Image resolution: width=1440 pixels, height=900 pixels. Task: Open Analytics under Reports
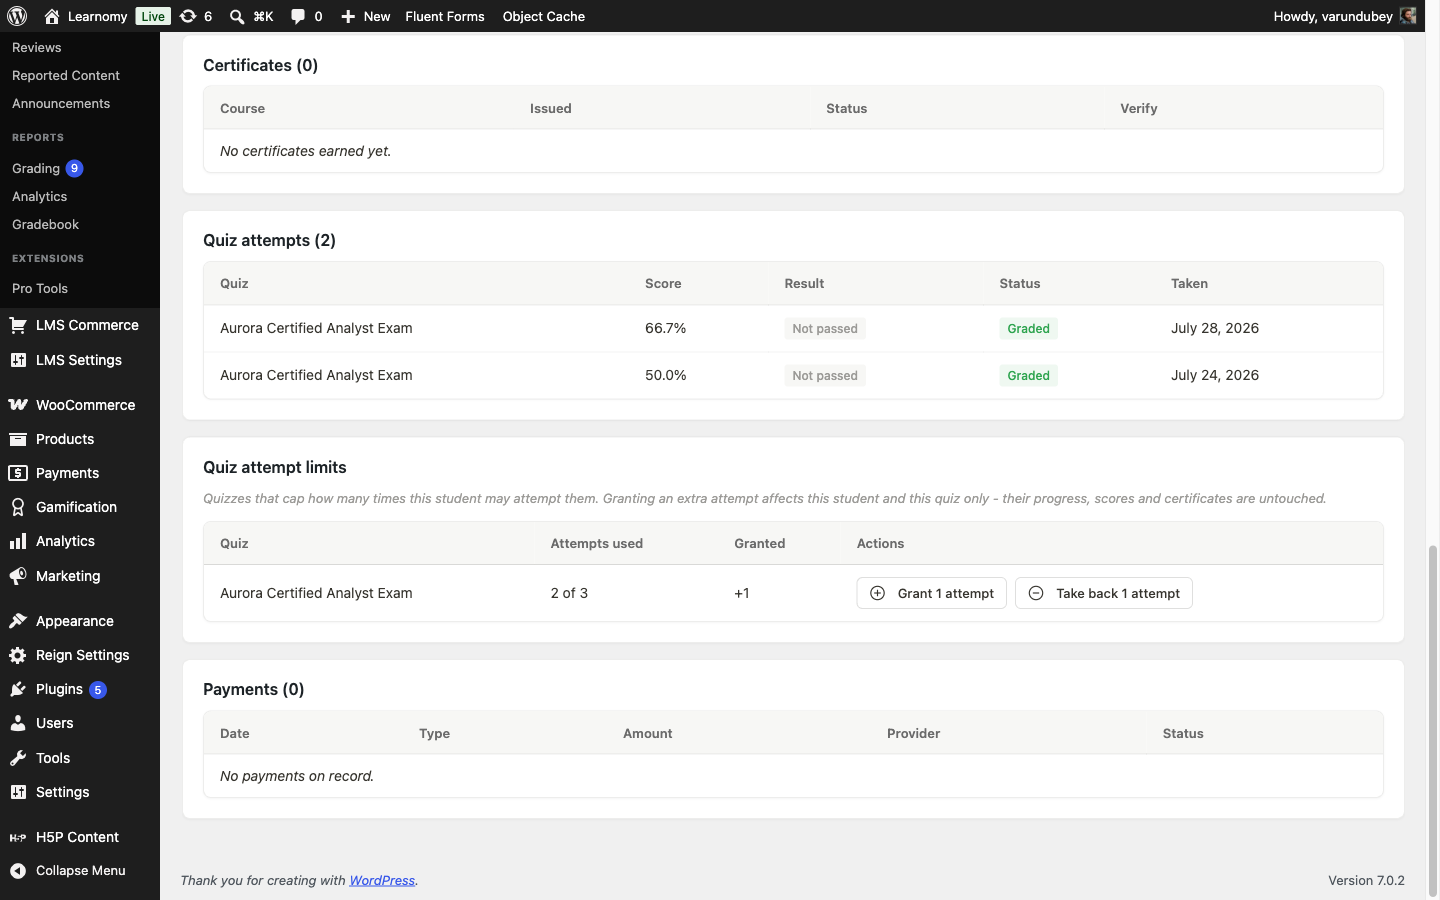tap(40, 196)
